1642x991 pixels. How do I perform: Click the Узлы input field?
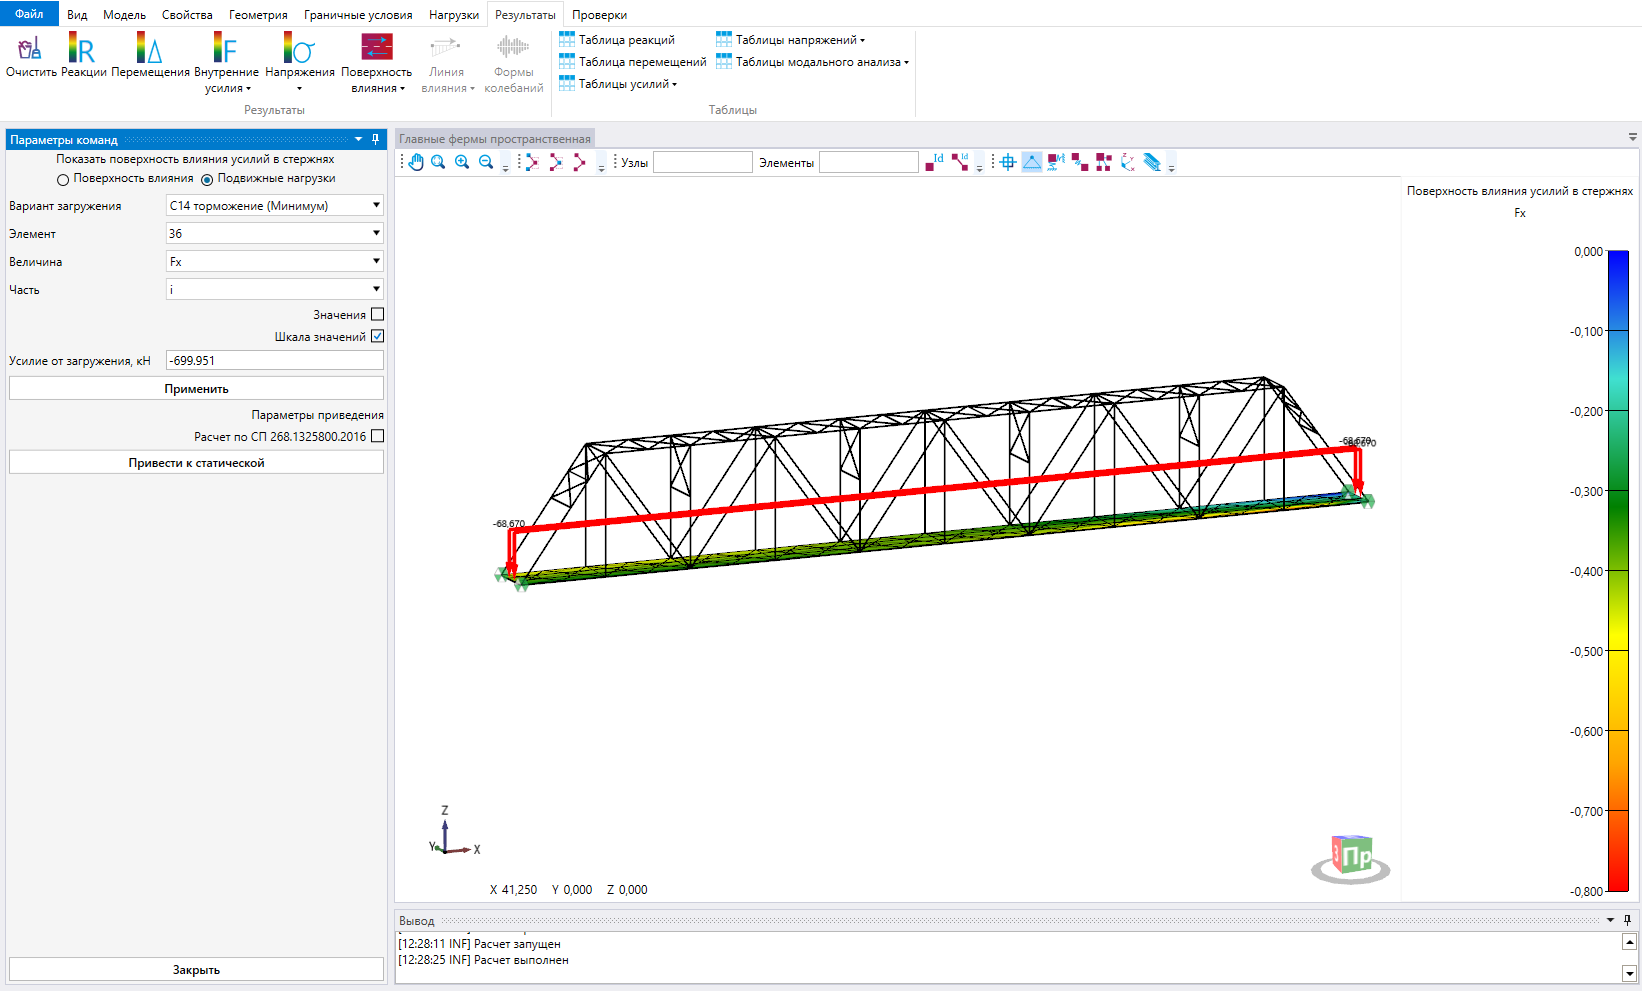pos(702,162)
